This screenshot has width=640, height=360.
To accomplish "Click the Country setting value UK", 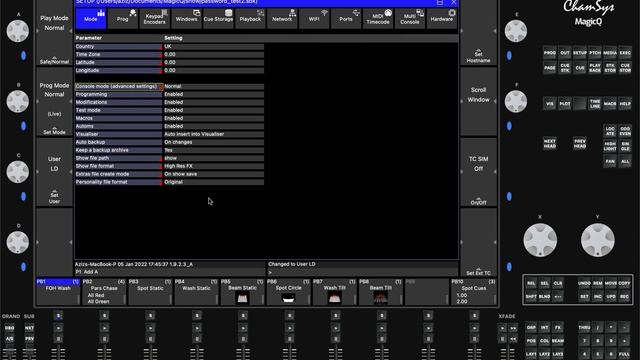I will 213,47.
